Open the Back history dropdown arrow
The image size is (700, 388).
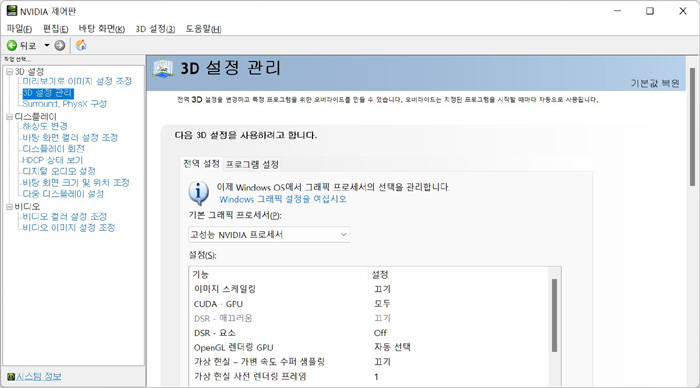[46, 46]
